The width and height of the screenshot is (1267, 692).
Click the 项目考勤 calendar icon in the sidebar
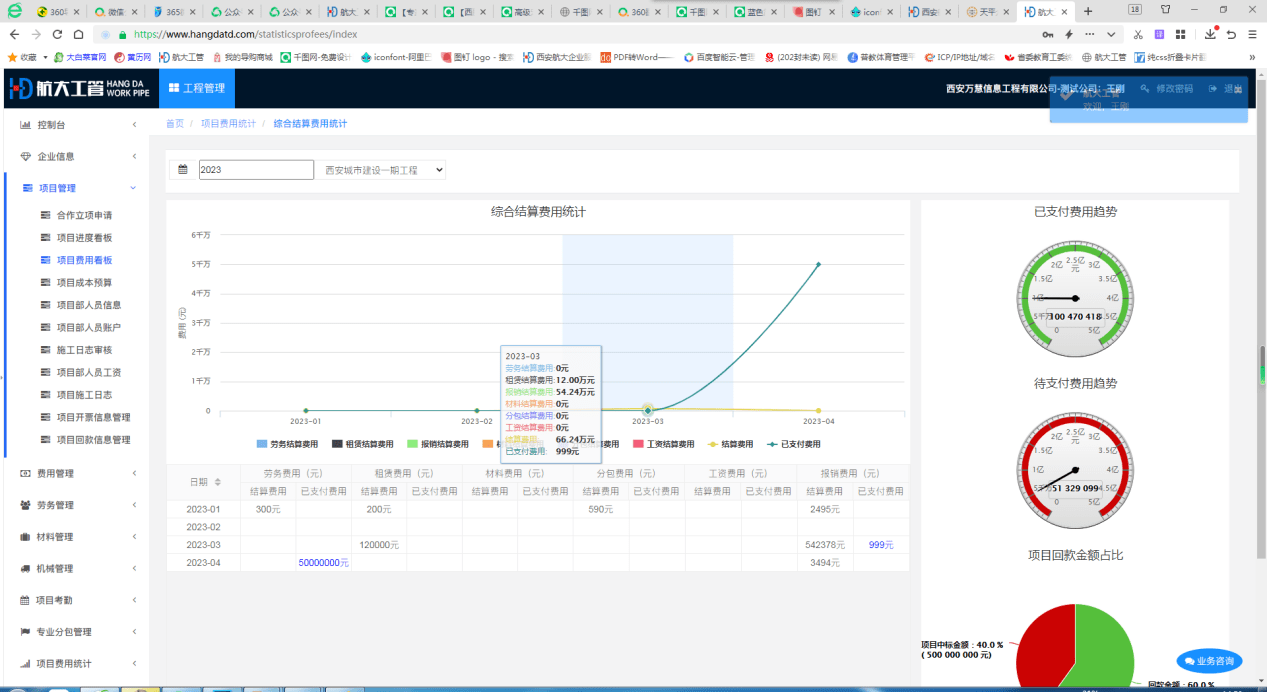(x=26, y=600)
